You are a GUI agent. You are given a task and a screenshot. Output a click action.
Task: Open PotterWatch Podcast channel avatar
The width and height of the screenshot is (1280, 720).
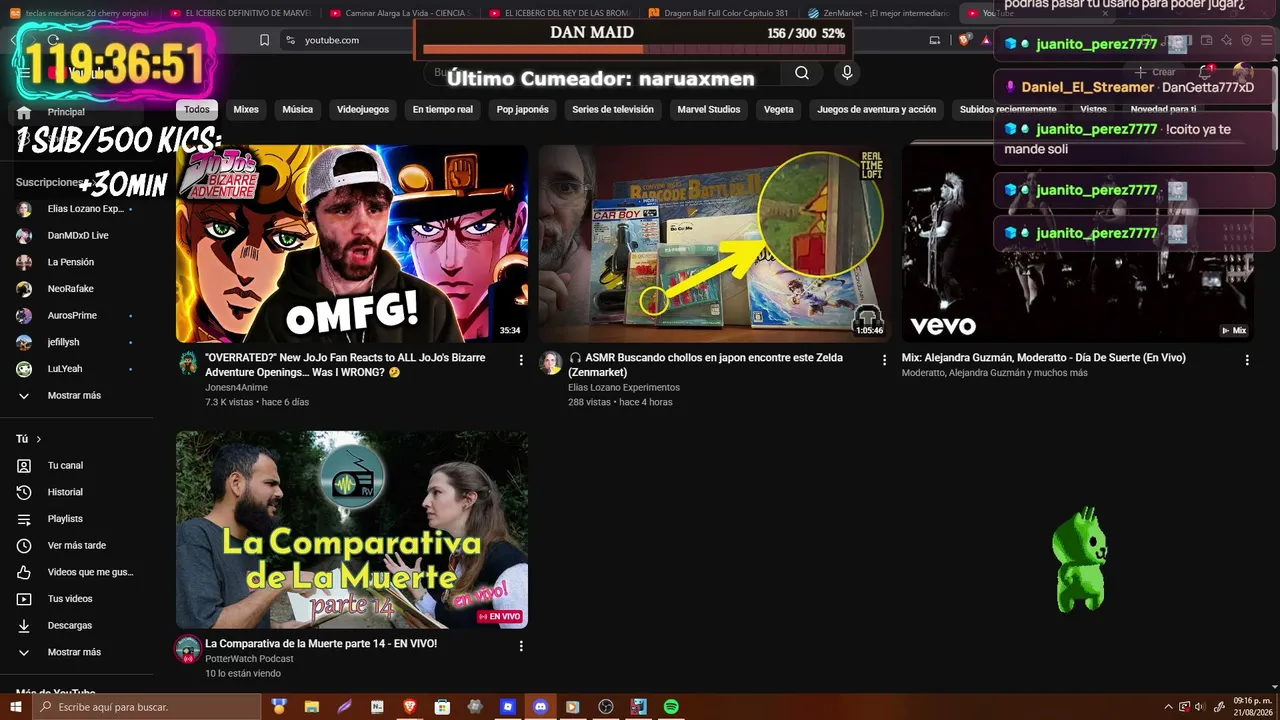click(188, 649)
